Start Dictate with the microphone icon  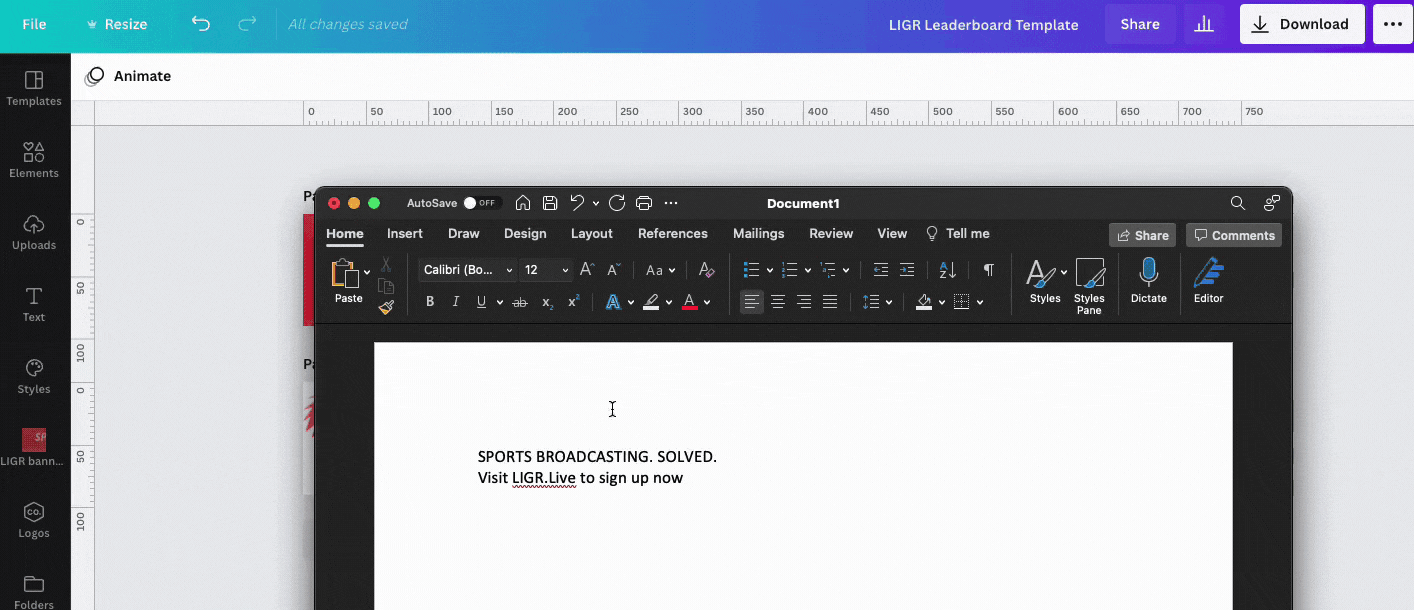click(1149, 281)
